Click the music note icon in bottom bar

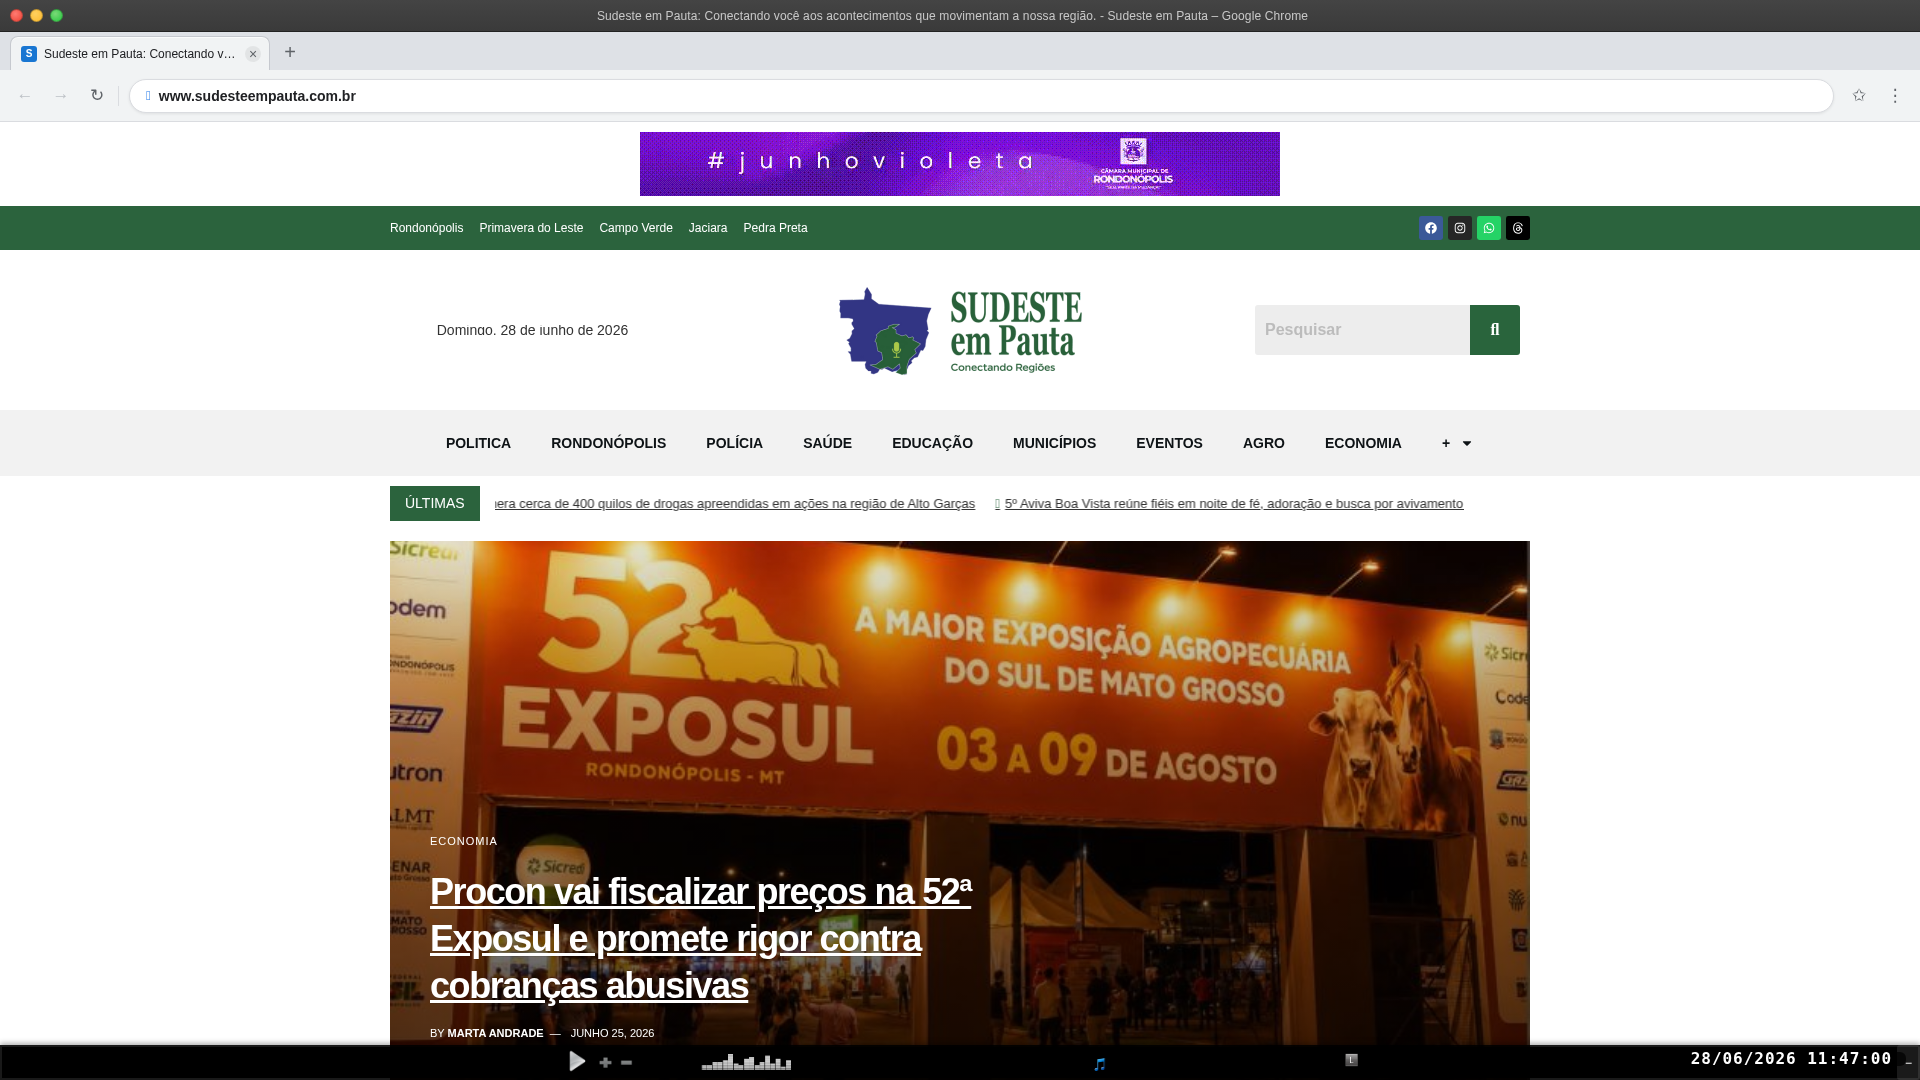coord(1100,1064)
